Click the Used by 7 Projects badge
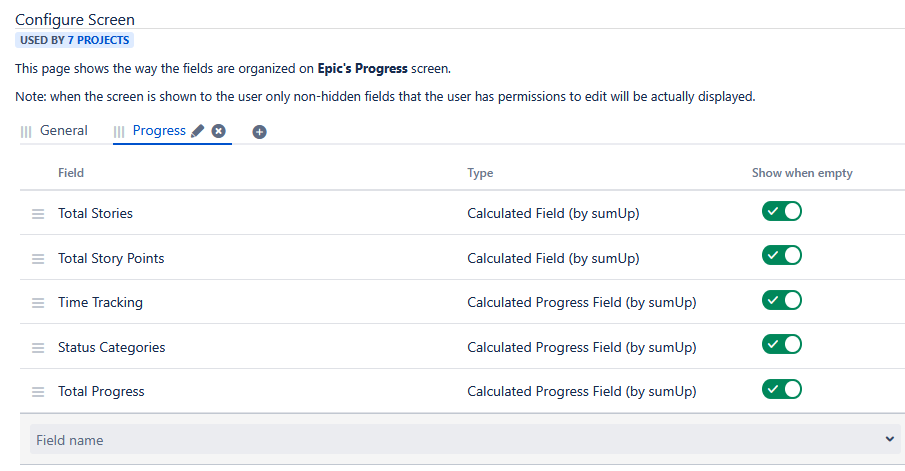The width and height of the screenshot is (905, 471). (x=74, y=40)
